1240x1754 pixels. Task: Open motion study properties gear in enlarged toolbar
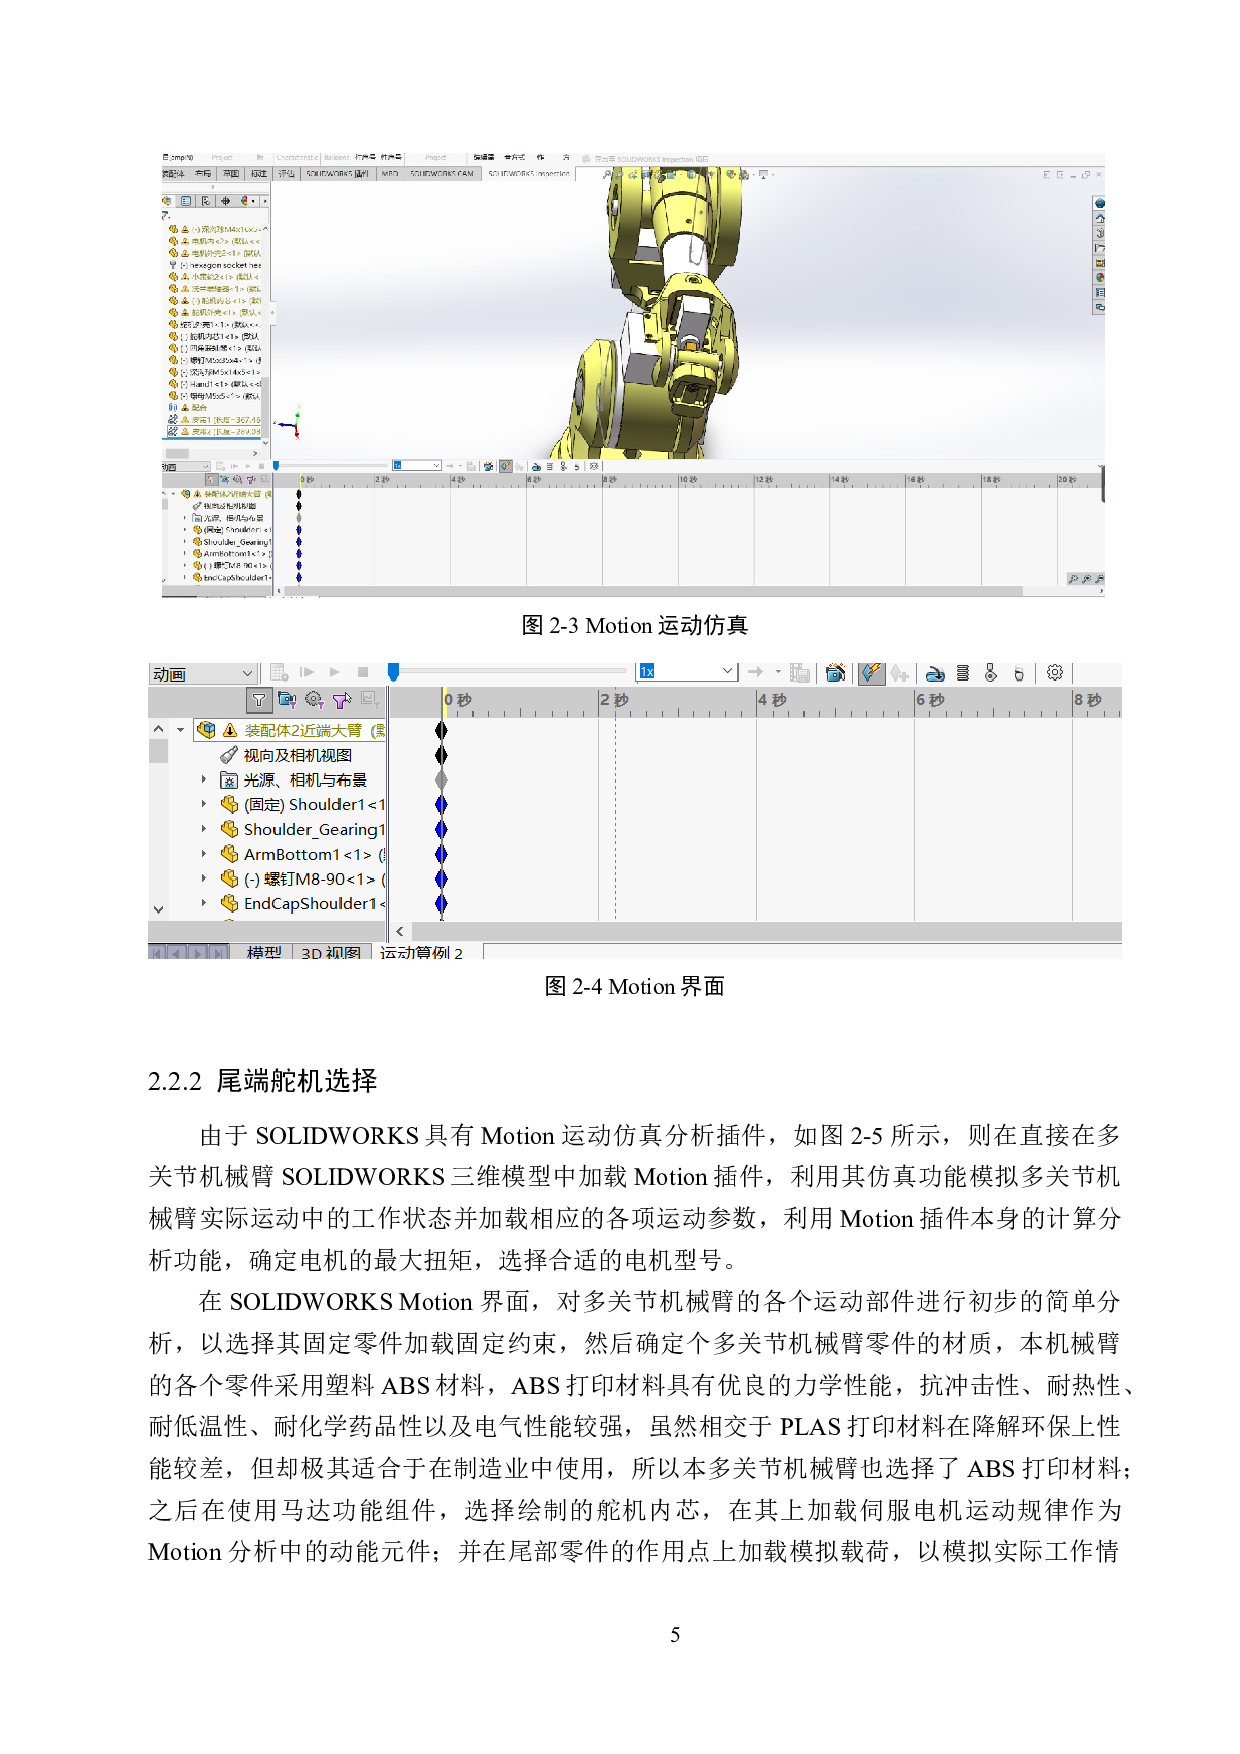(1054, 673)
